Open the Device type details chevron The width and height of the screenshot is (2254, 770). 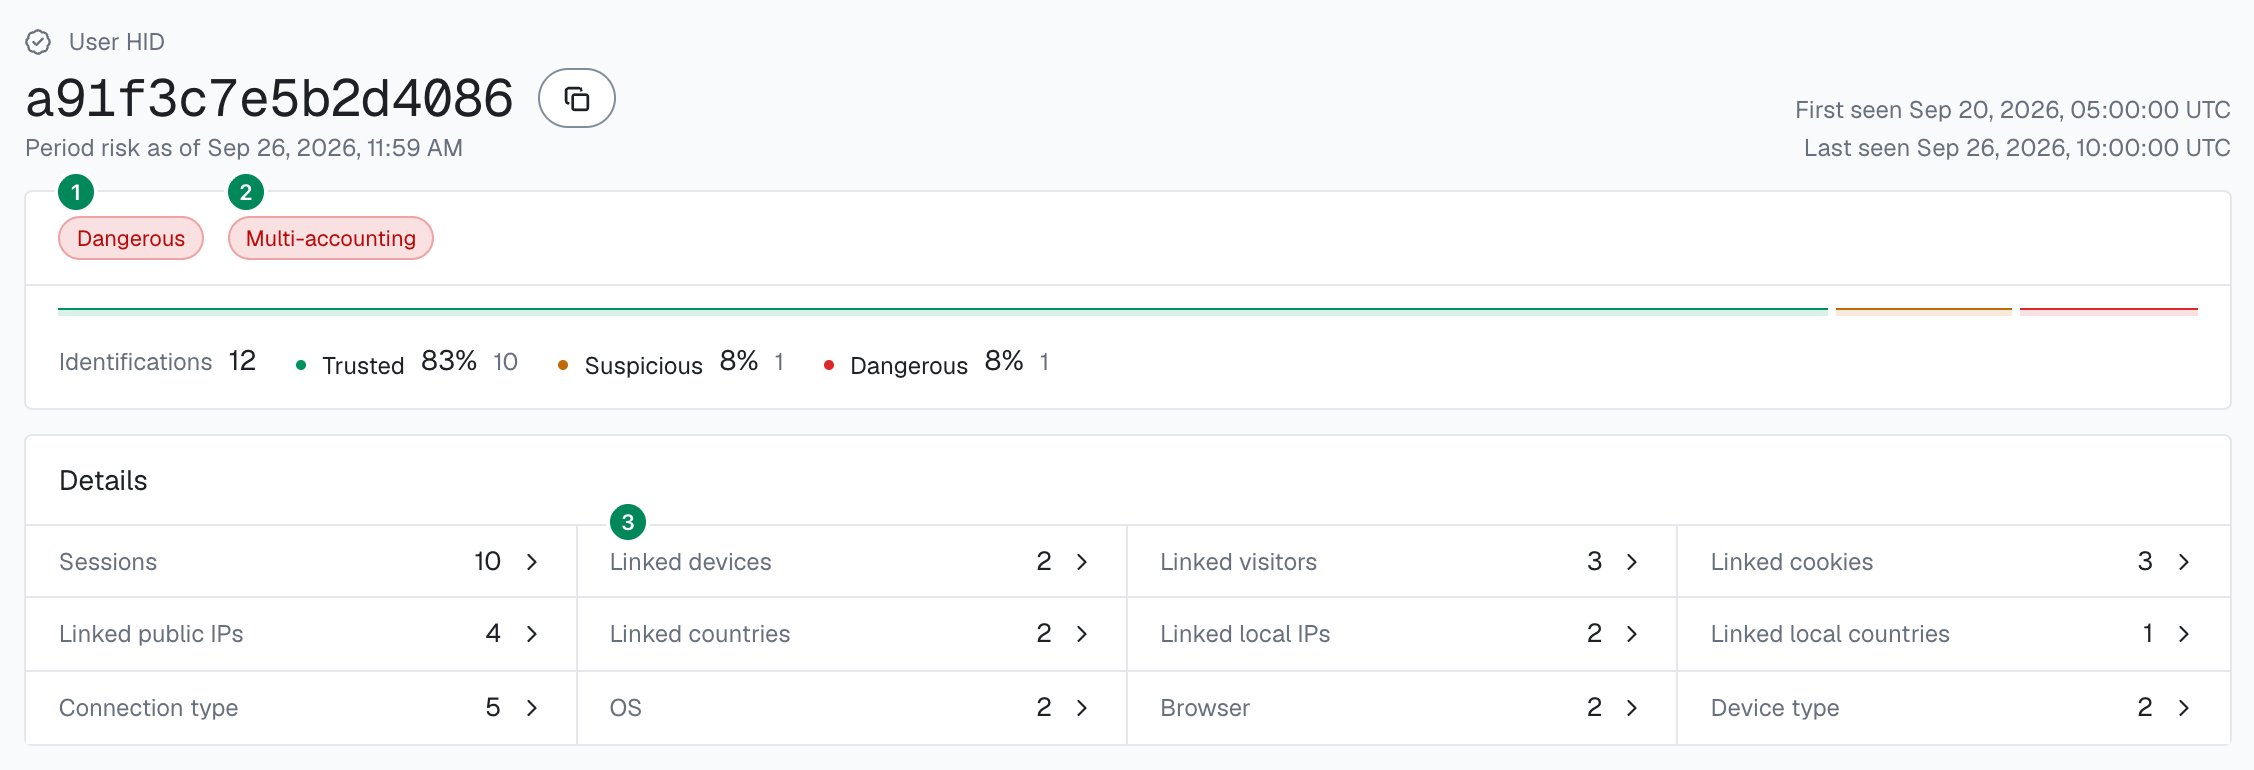[x=2184, y=708]
